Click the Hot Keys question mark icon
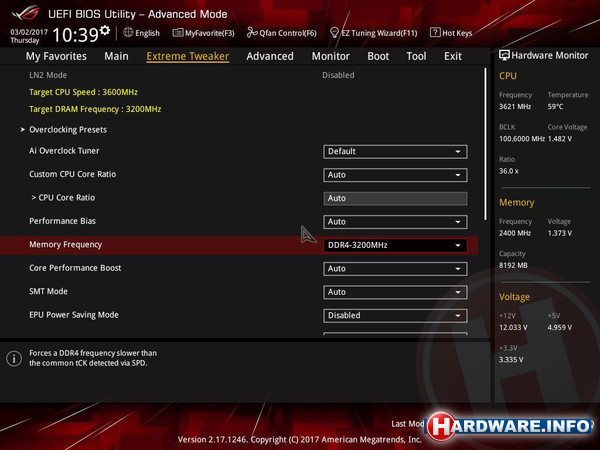 [435, 33]
